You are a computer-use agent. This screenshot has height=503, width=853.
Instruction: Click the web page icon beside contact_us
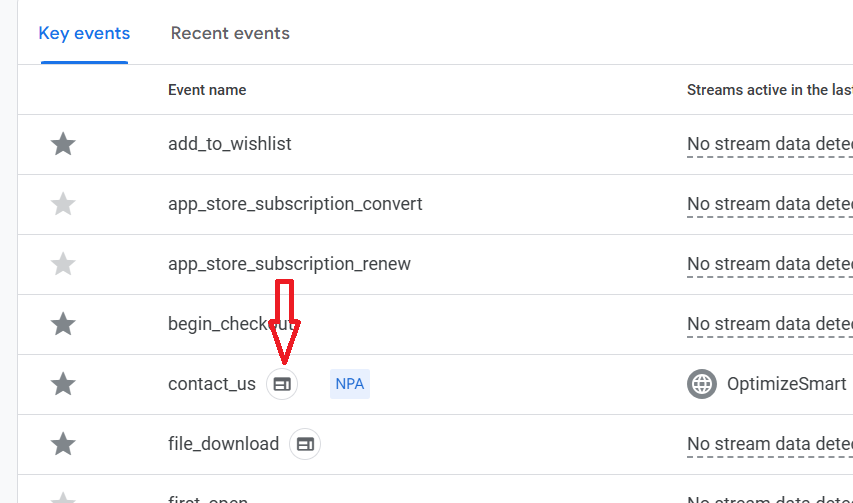(282, 384)
